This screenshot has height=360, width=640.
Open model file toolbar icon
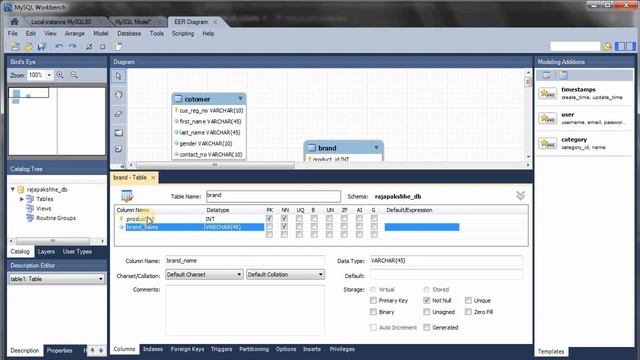28,47
